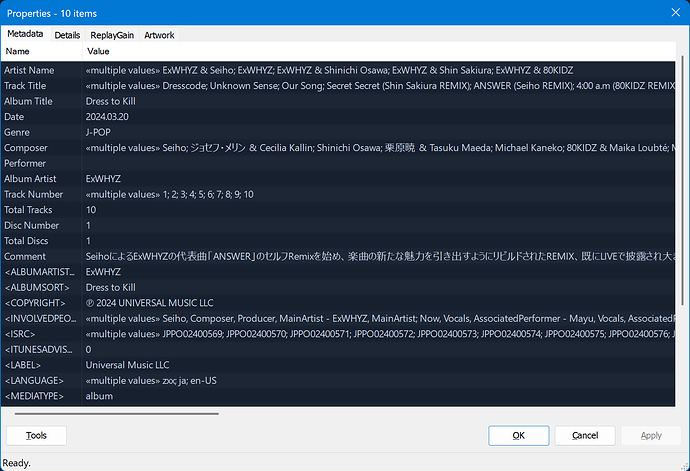Select the <LABEL> field name
The image size is (690, 471).
pyautogui.click(x=22, y=365)
